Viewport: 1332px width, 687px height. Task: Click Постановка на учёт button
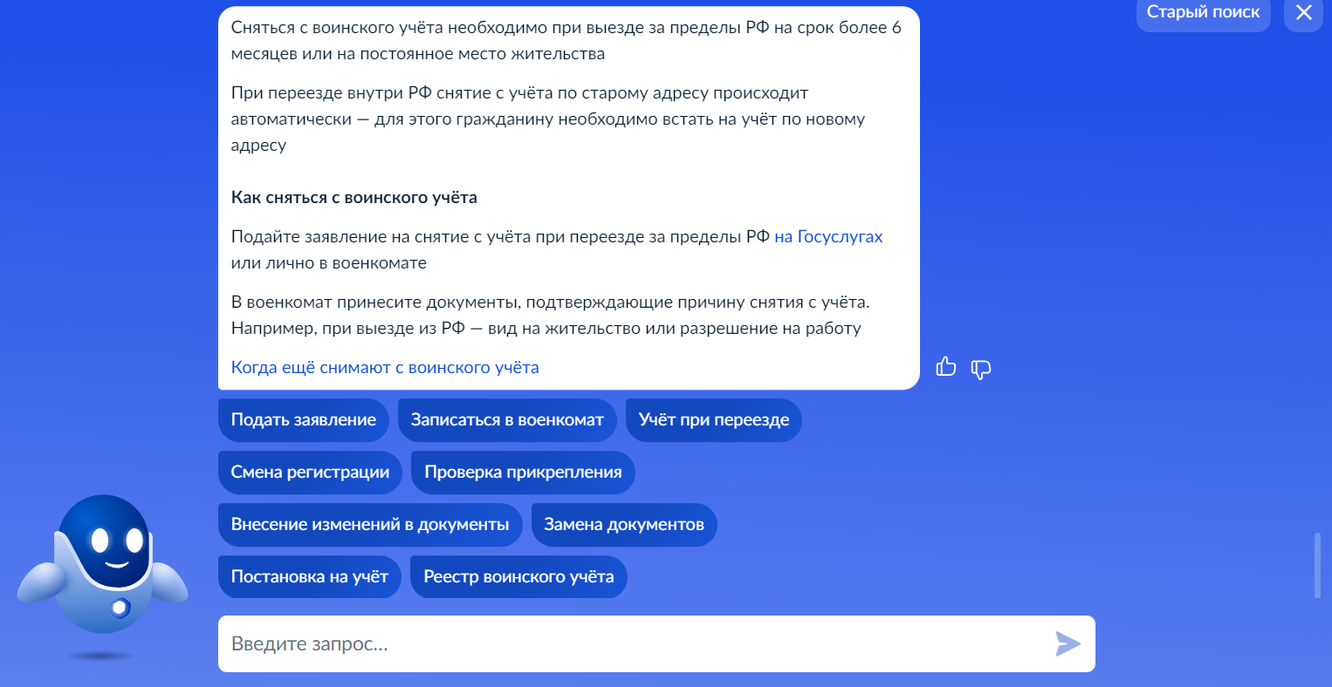(x=309, y=576)
